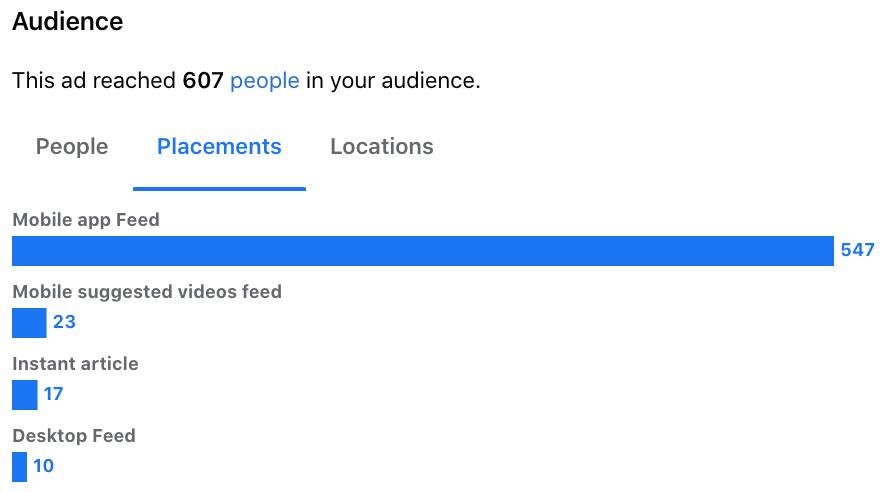The height and width of the screenshot is (492, 892).
Task: Click the "Instant article" label
Action: (75, 364)
